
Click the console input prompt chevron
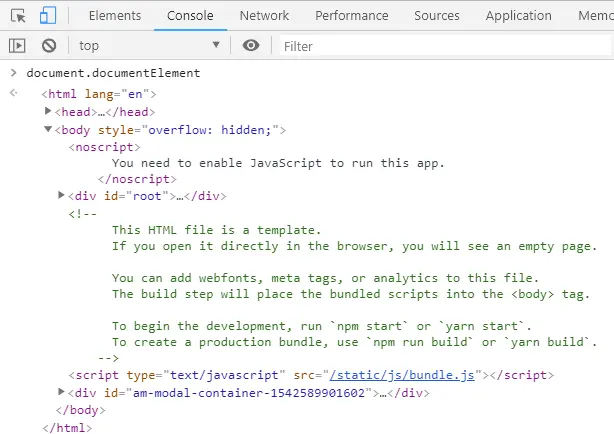[14, 73]
